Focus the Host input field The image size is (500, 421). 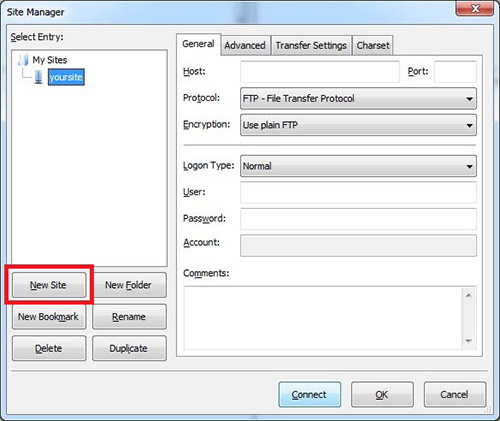(x=320, y=72)
